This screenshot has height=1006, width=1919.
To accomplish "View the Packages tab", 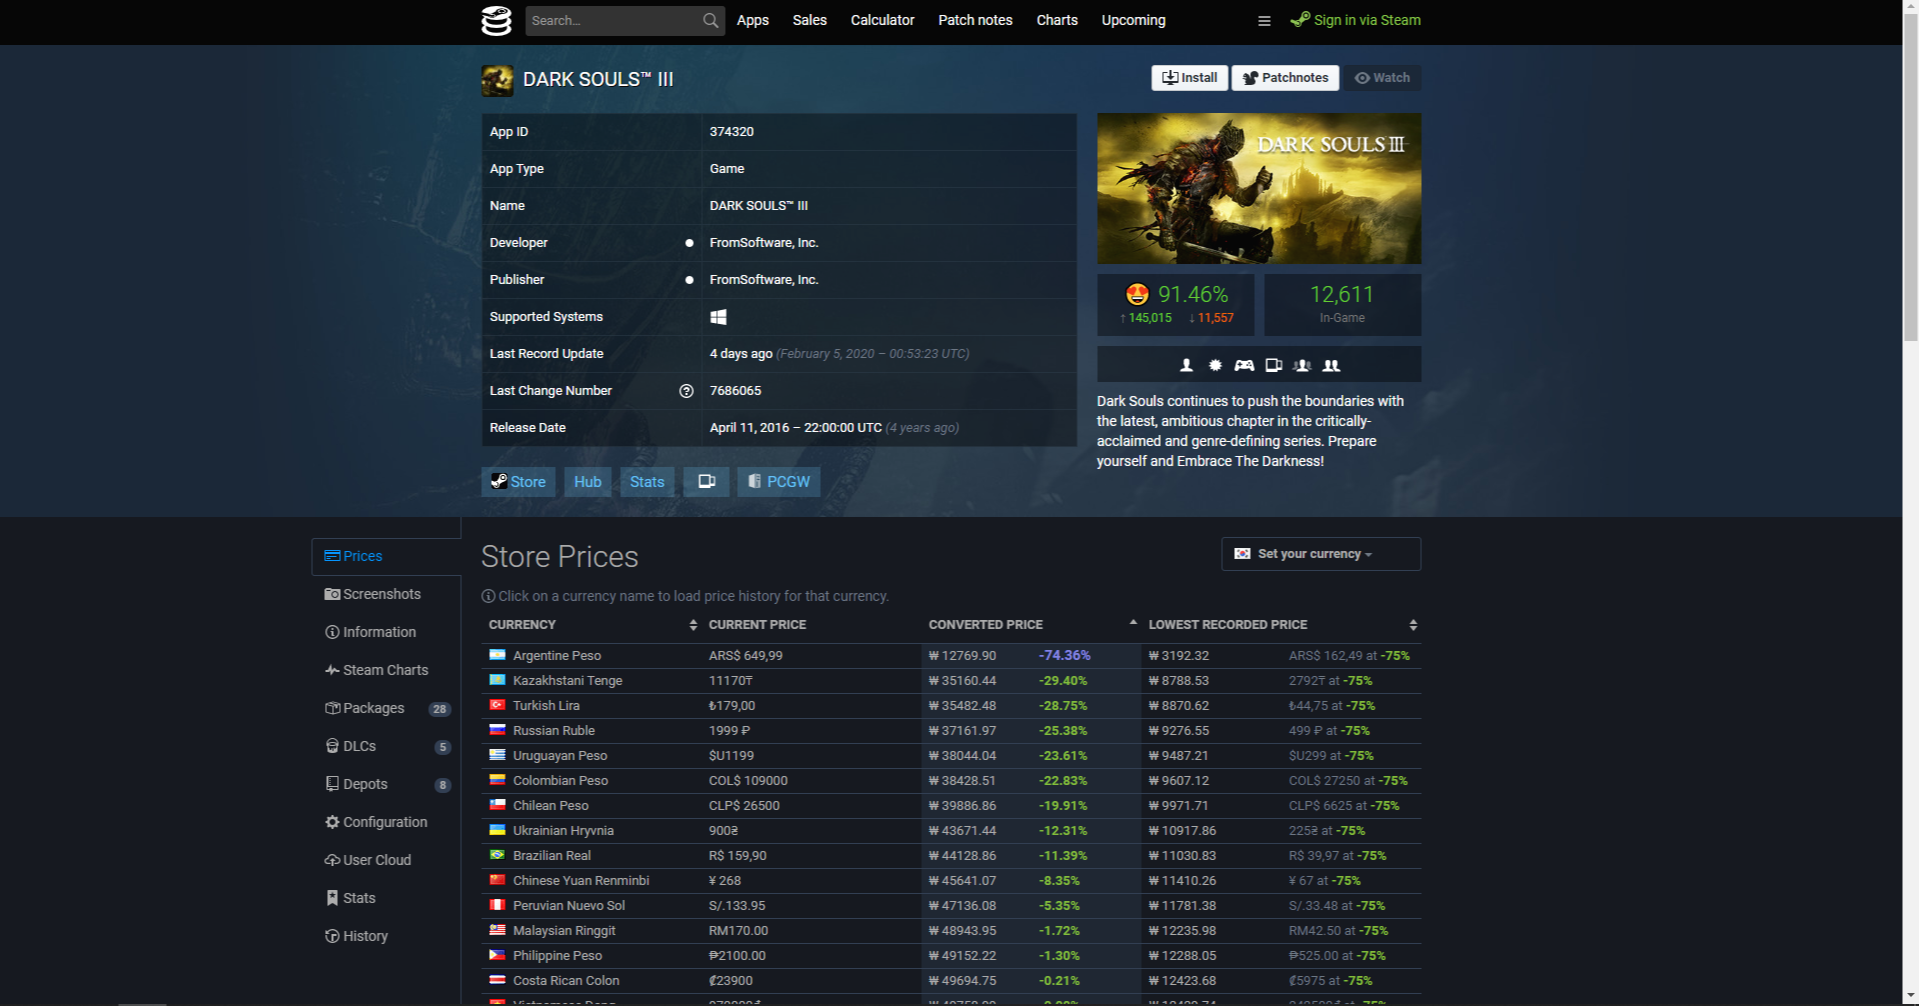I will (x=386, y=708).
